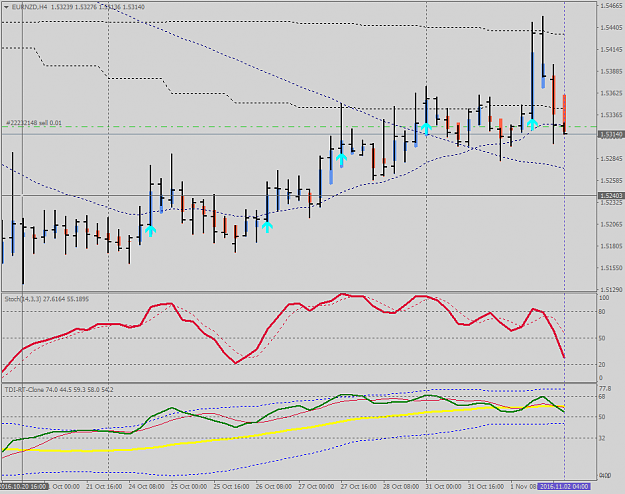
Task: Click the Stochastic scale value 20
Action: [603, 364]
